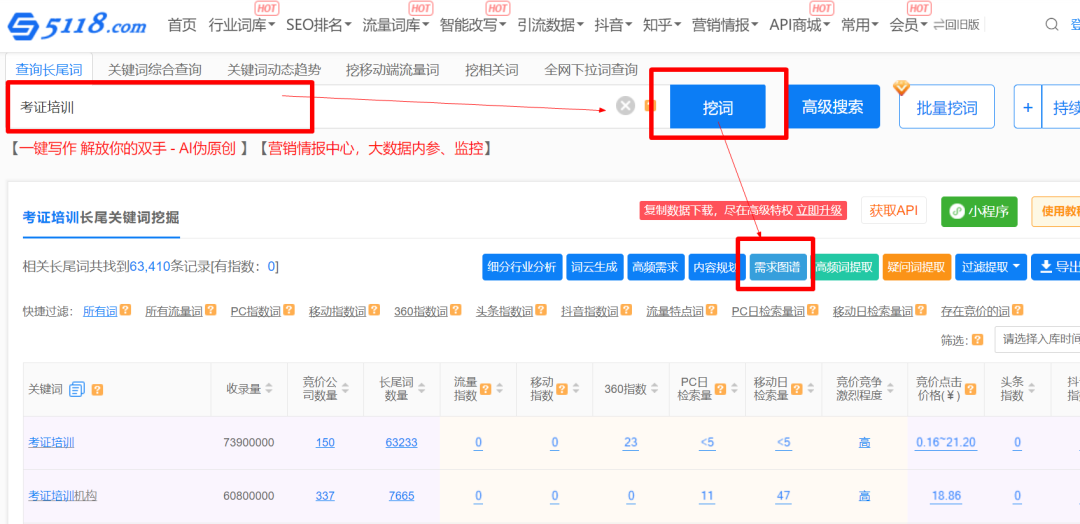The height and width of the screenshot is (524, 1080).
Task: Sort by 360指数 column arrows
Action: coord(652,389)
